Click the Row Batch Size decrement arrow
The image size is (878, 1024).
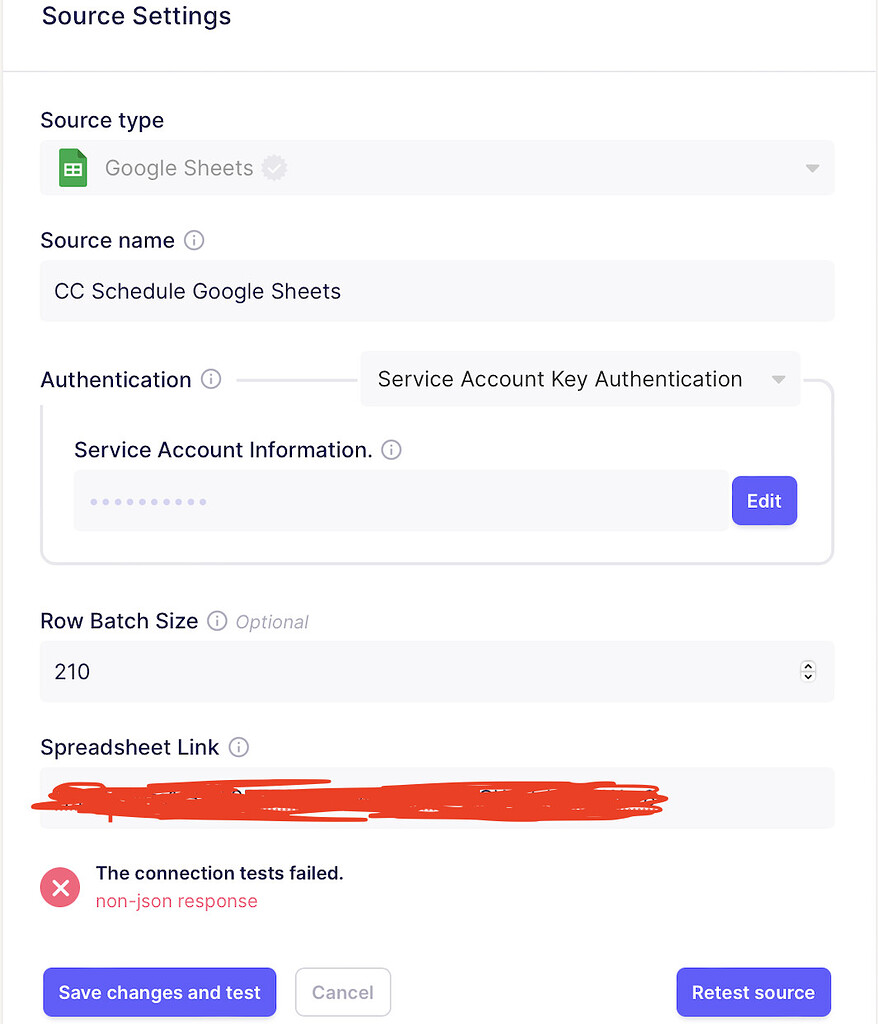tap(808, 676)
